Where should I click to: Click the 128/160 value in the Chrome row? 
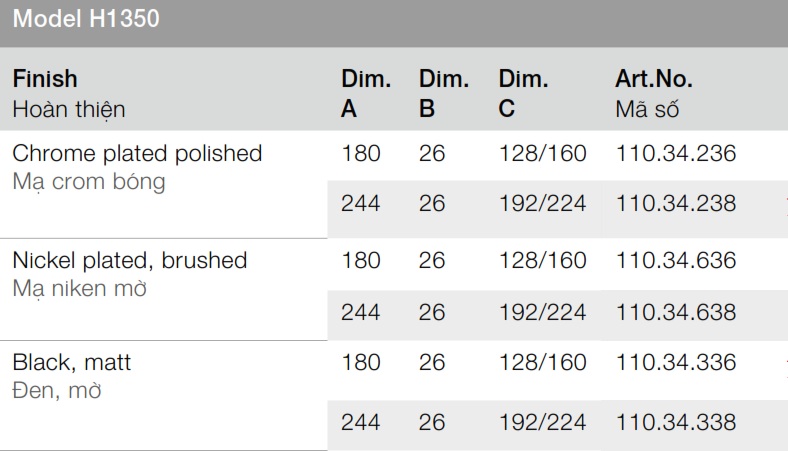click(x=542, y=154)
